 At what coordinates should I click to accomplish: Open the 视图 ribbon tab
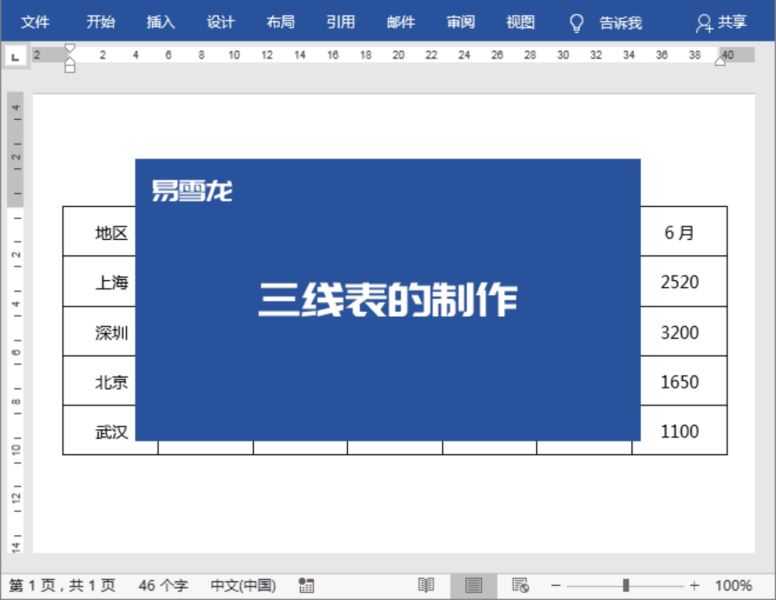click(x=521, y=22)
